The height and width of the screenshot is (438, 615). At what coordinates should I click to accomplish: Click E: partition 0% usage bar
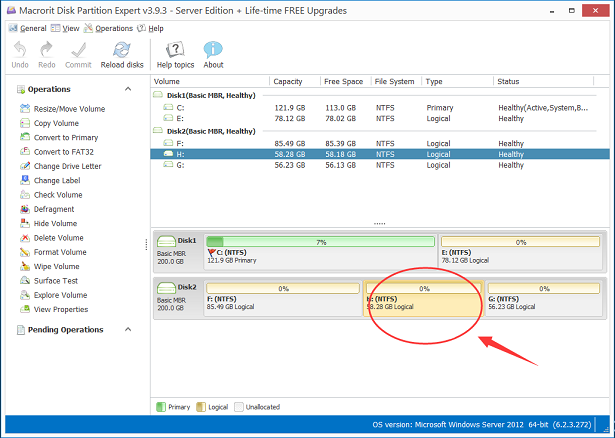[x=520, y=242]
